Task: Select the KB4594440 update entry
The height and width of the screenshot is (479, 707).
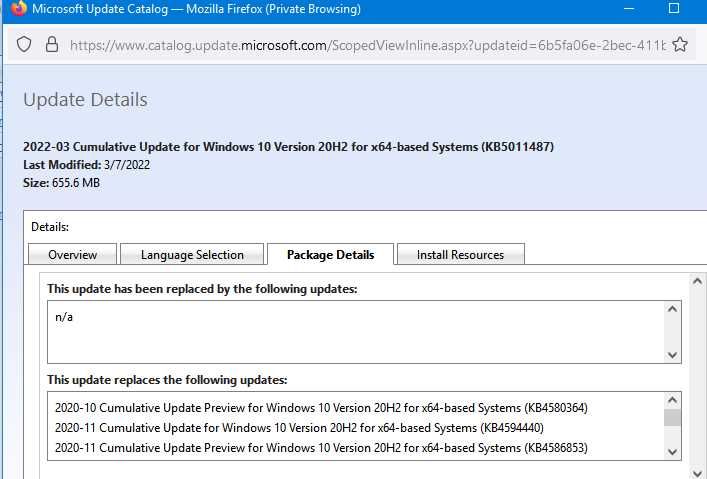Action: coord(299,428)
